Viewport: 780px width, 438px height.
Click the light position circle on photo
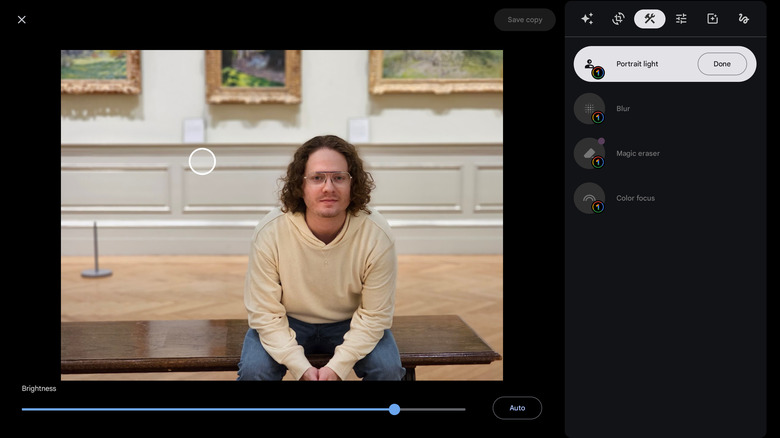coord(202,161)
